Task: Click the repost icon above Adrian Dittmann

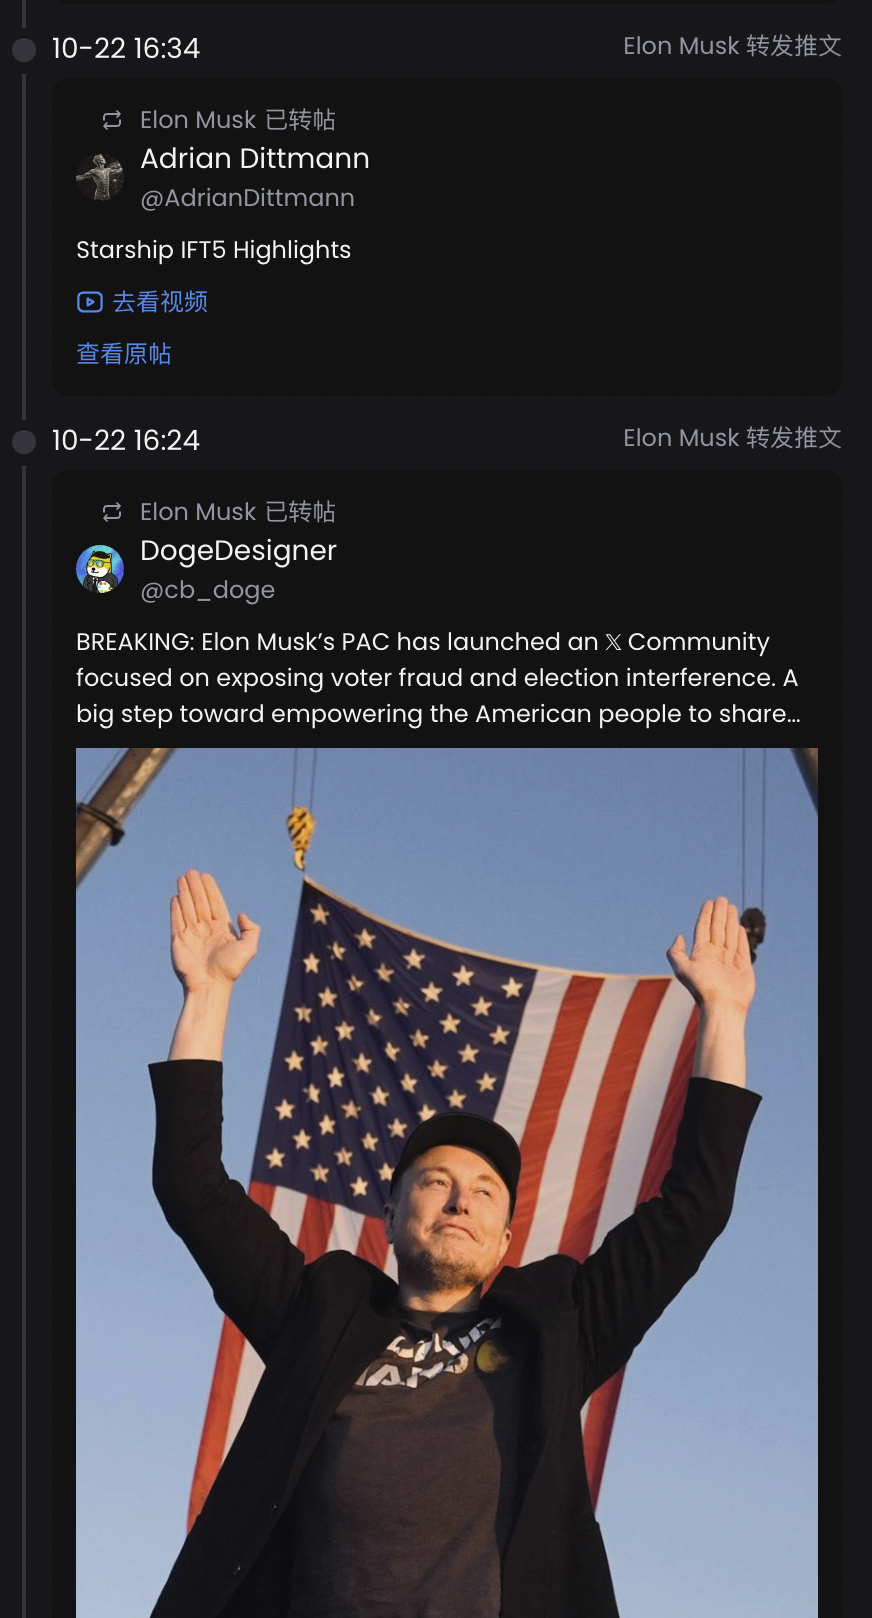Action: coord(112,120)
